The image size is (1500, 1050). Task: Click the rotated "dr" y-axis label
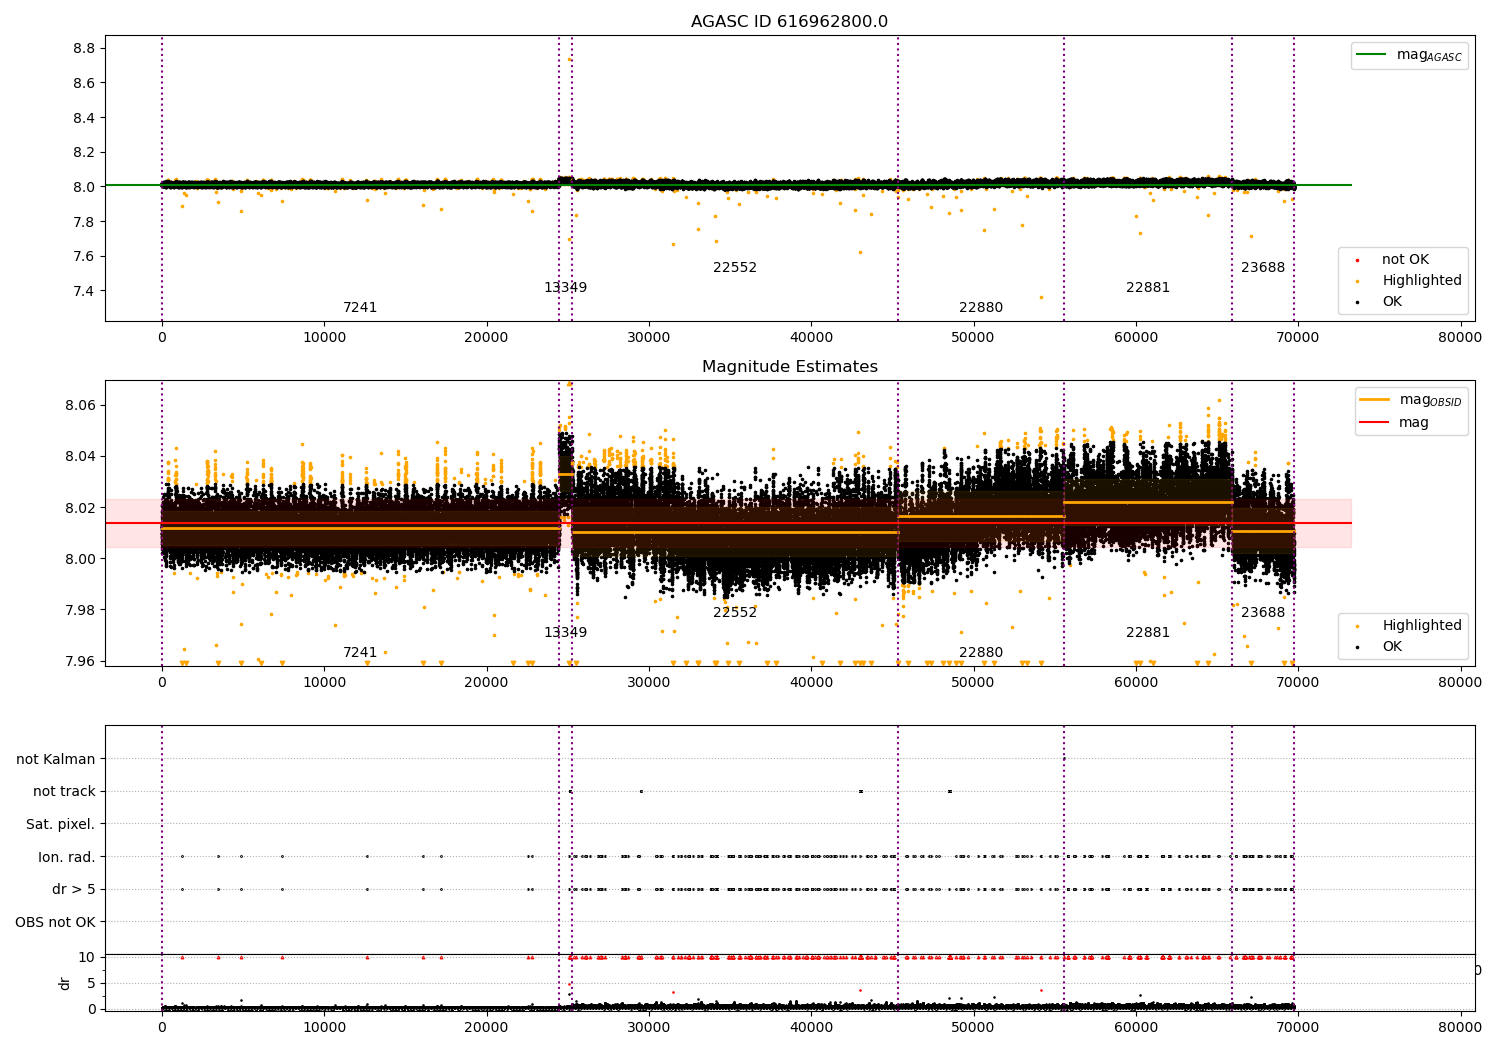(x=65, y=983)
